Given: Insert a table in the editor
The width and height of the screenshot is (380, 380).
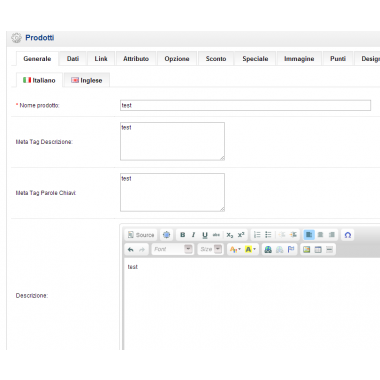Looking at the screenshot, I should point(318,249).
